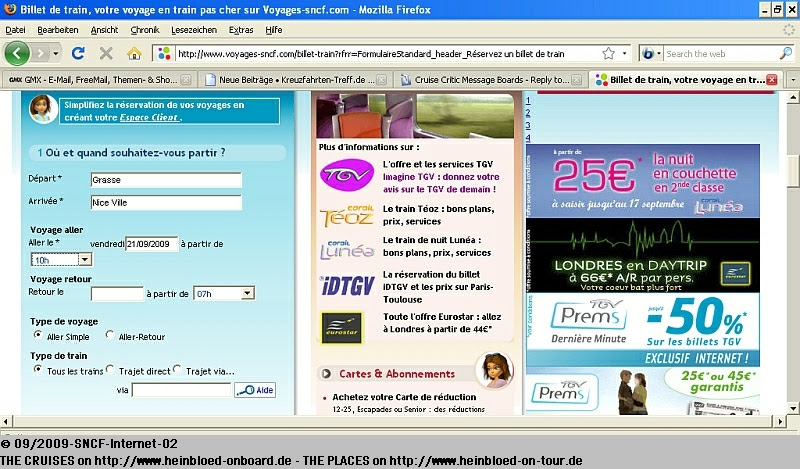Click the Eurostar logo icon
This screenshot has width=800, height=469.
point(341,327)
